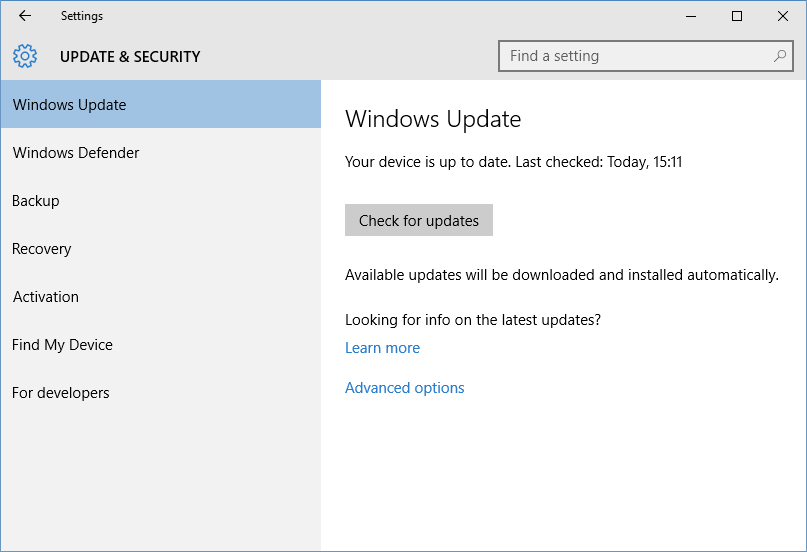
Task: Click the Check for updates button
Action: pyautogui.click(x=418, y=220)
